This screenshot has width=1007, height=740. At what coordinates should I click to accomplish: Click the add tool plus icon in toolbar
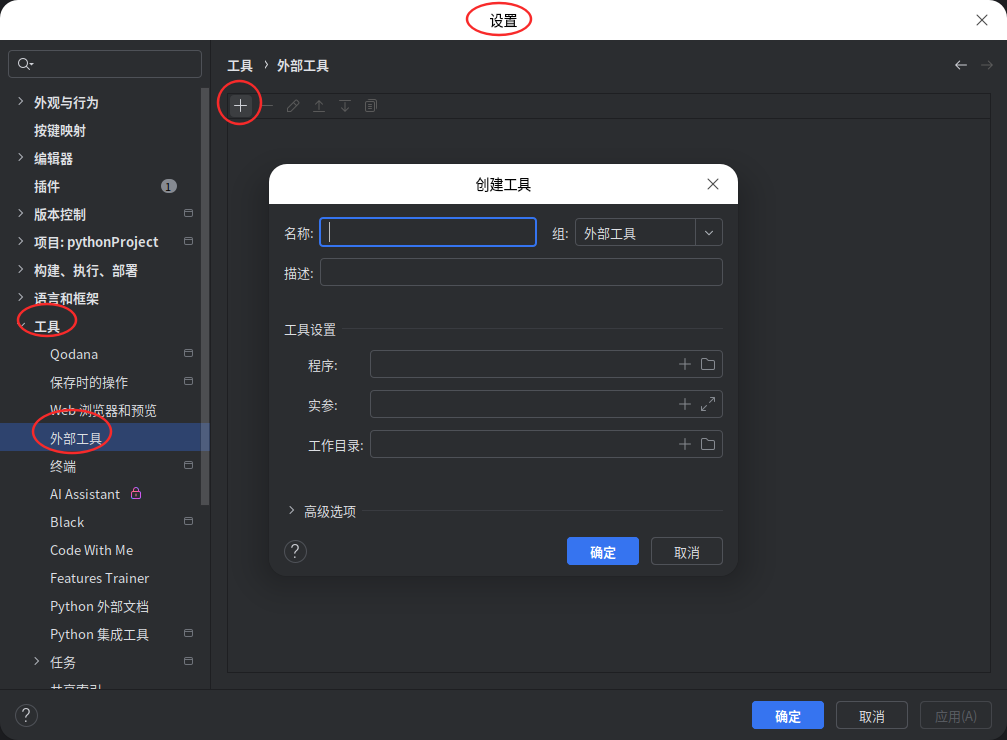click(x=240, y=106)
